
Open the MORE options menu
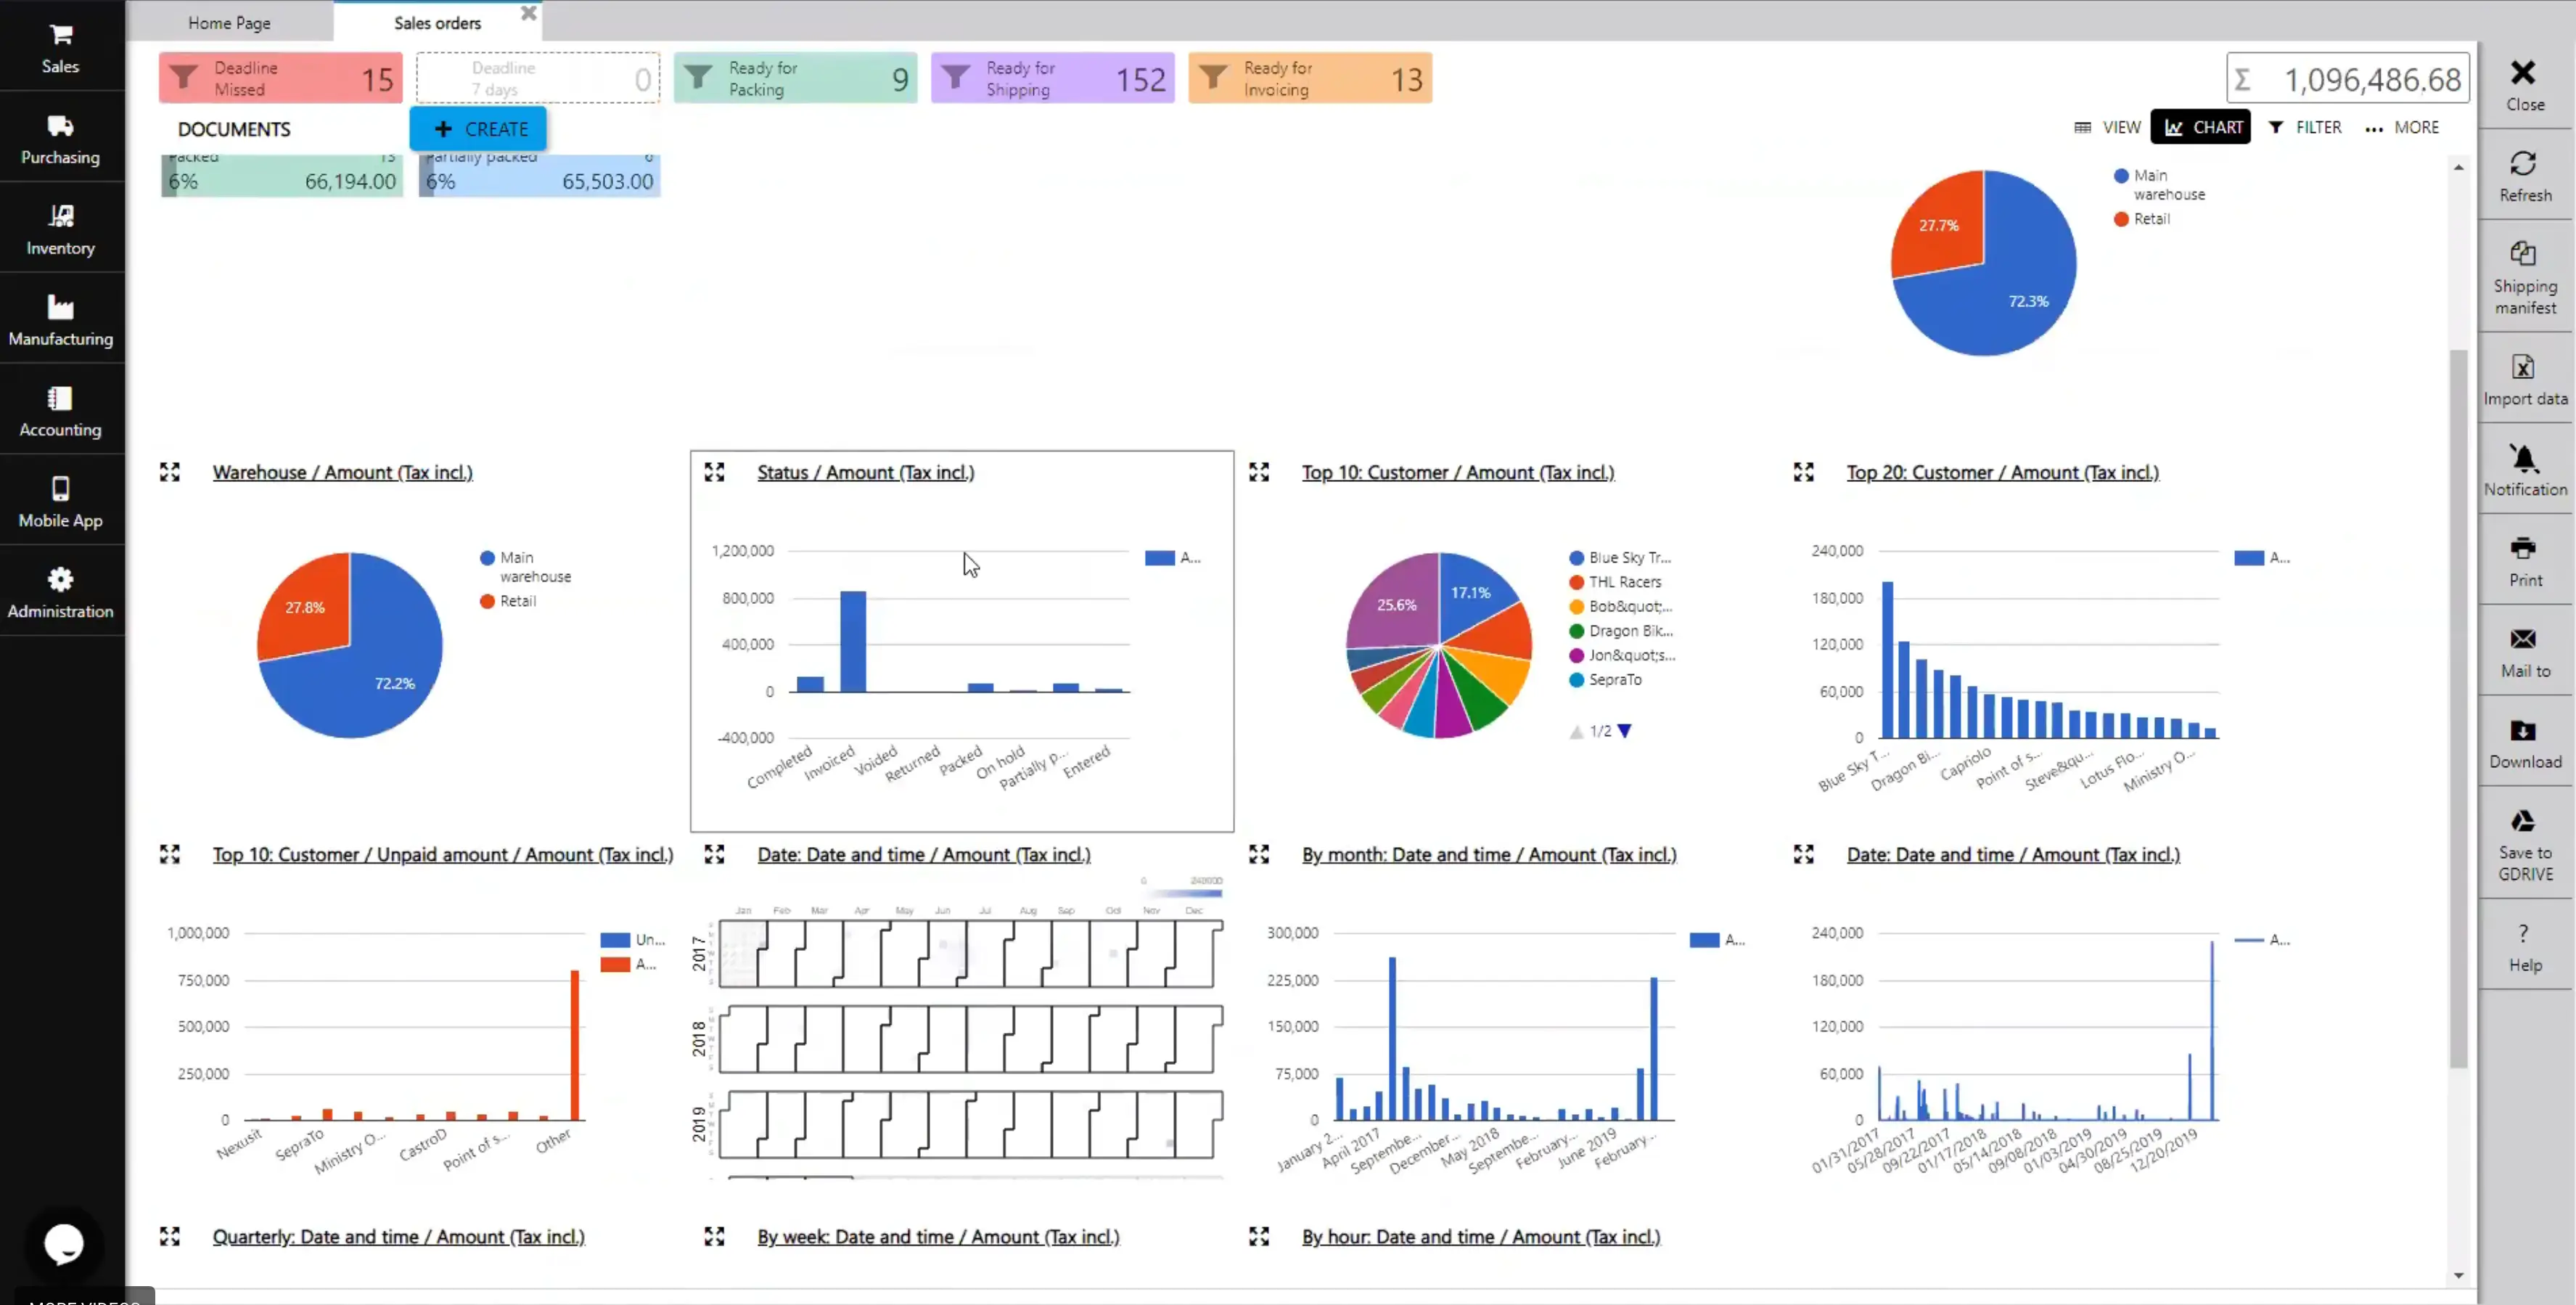(x=2402, y=127)
